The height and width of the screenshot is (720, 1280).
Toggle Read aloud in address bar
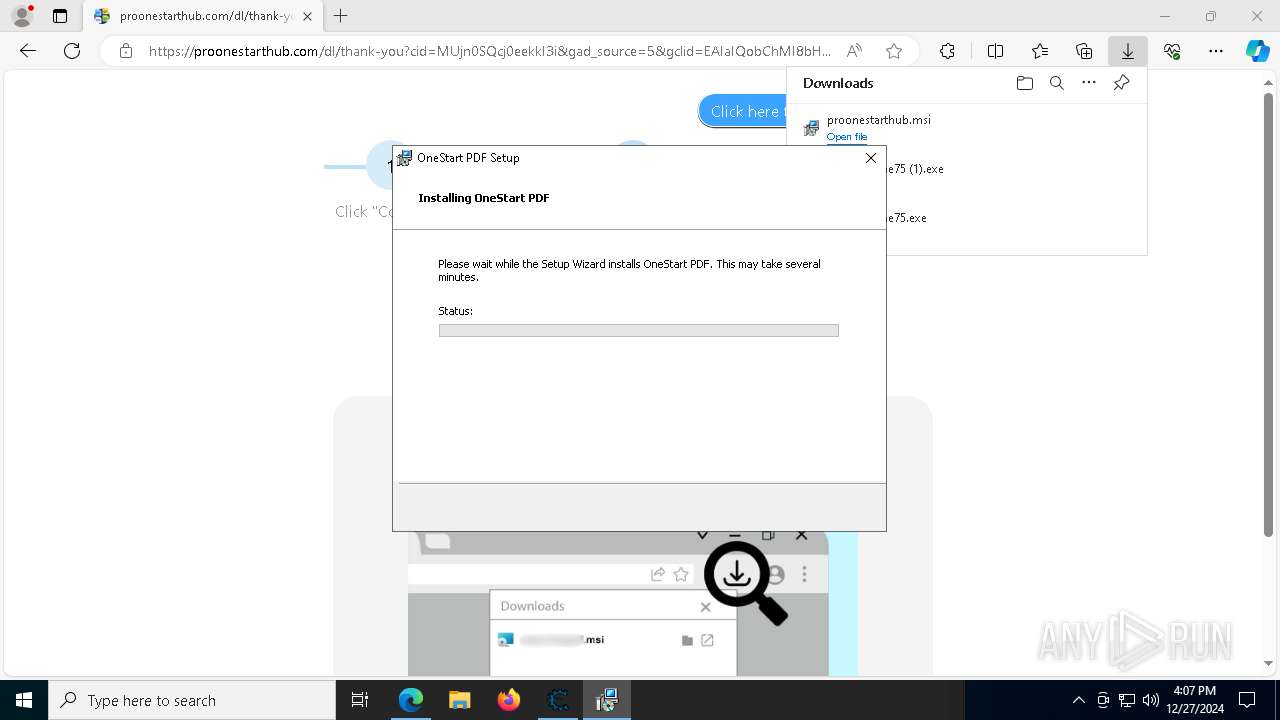854,51
